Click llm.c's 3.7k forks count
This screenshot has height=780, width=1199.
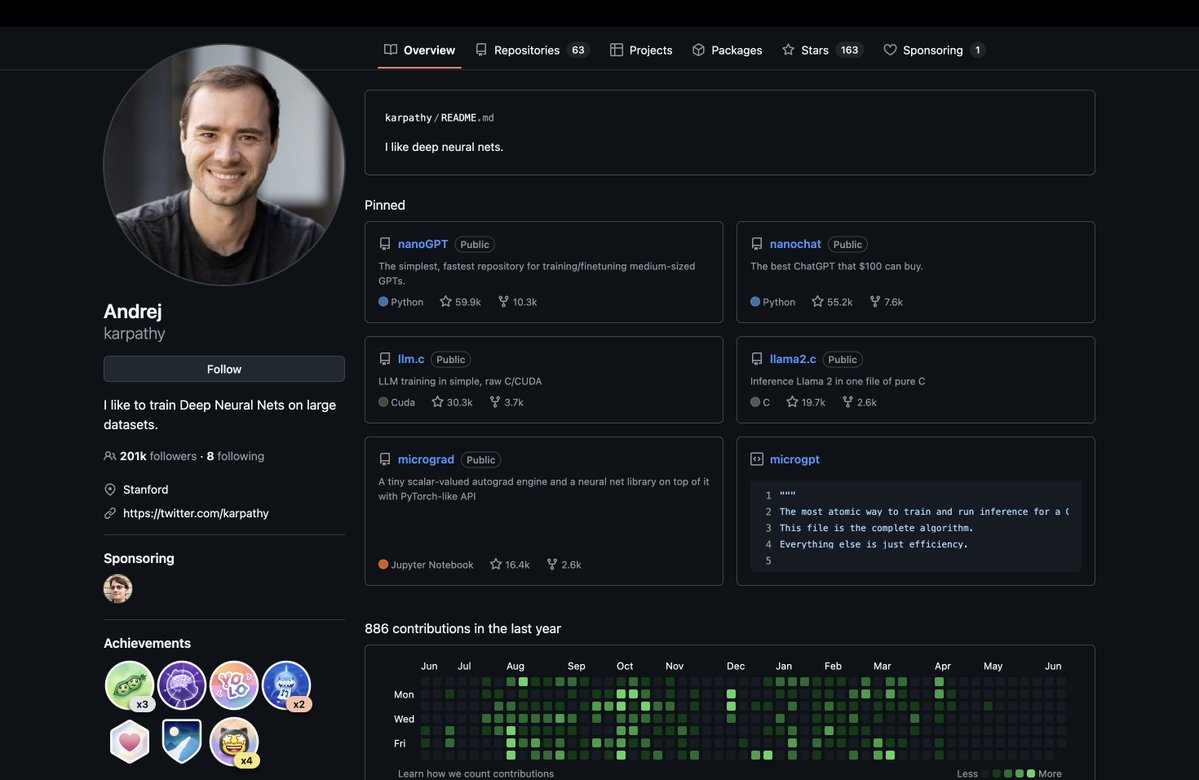(x=506, y=401)
